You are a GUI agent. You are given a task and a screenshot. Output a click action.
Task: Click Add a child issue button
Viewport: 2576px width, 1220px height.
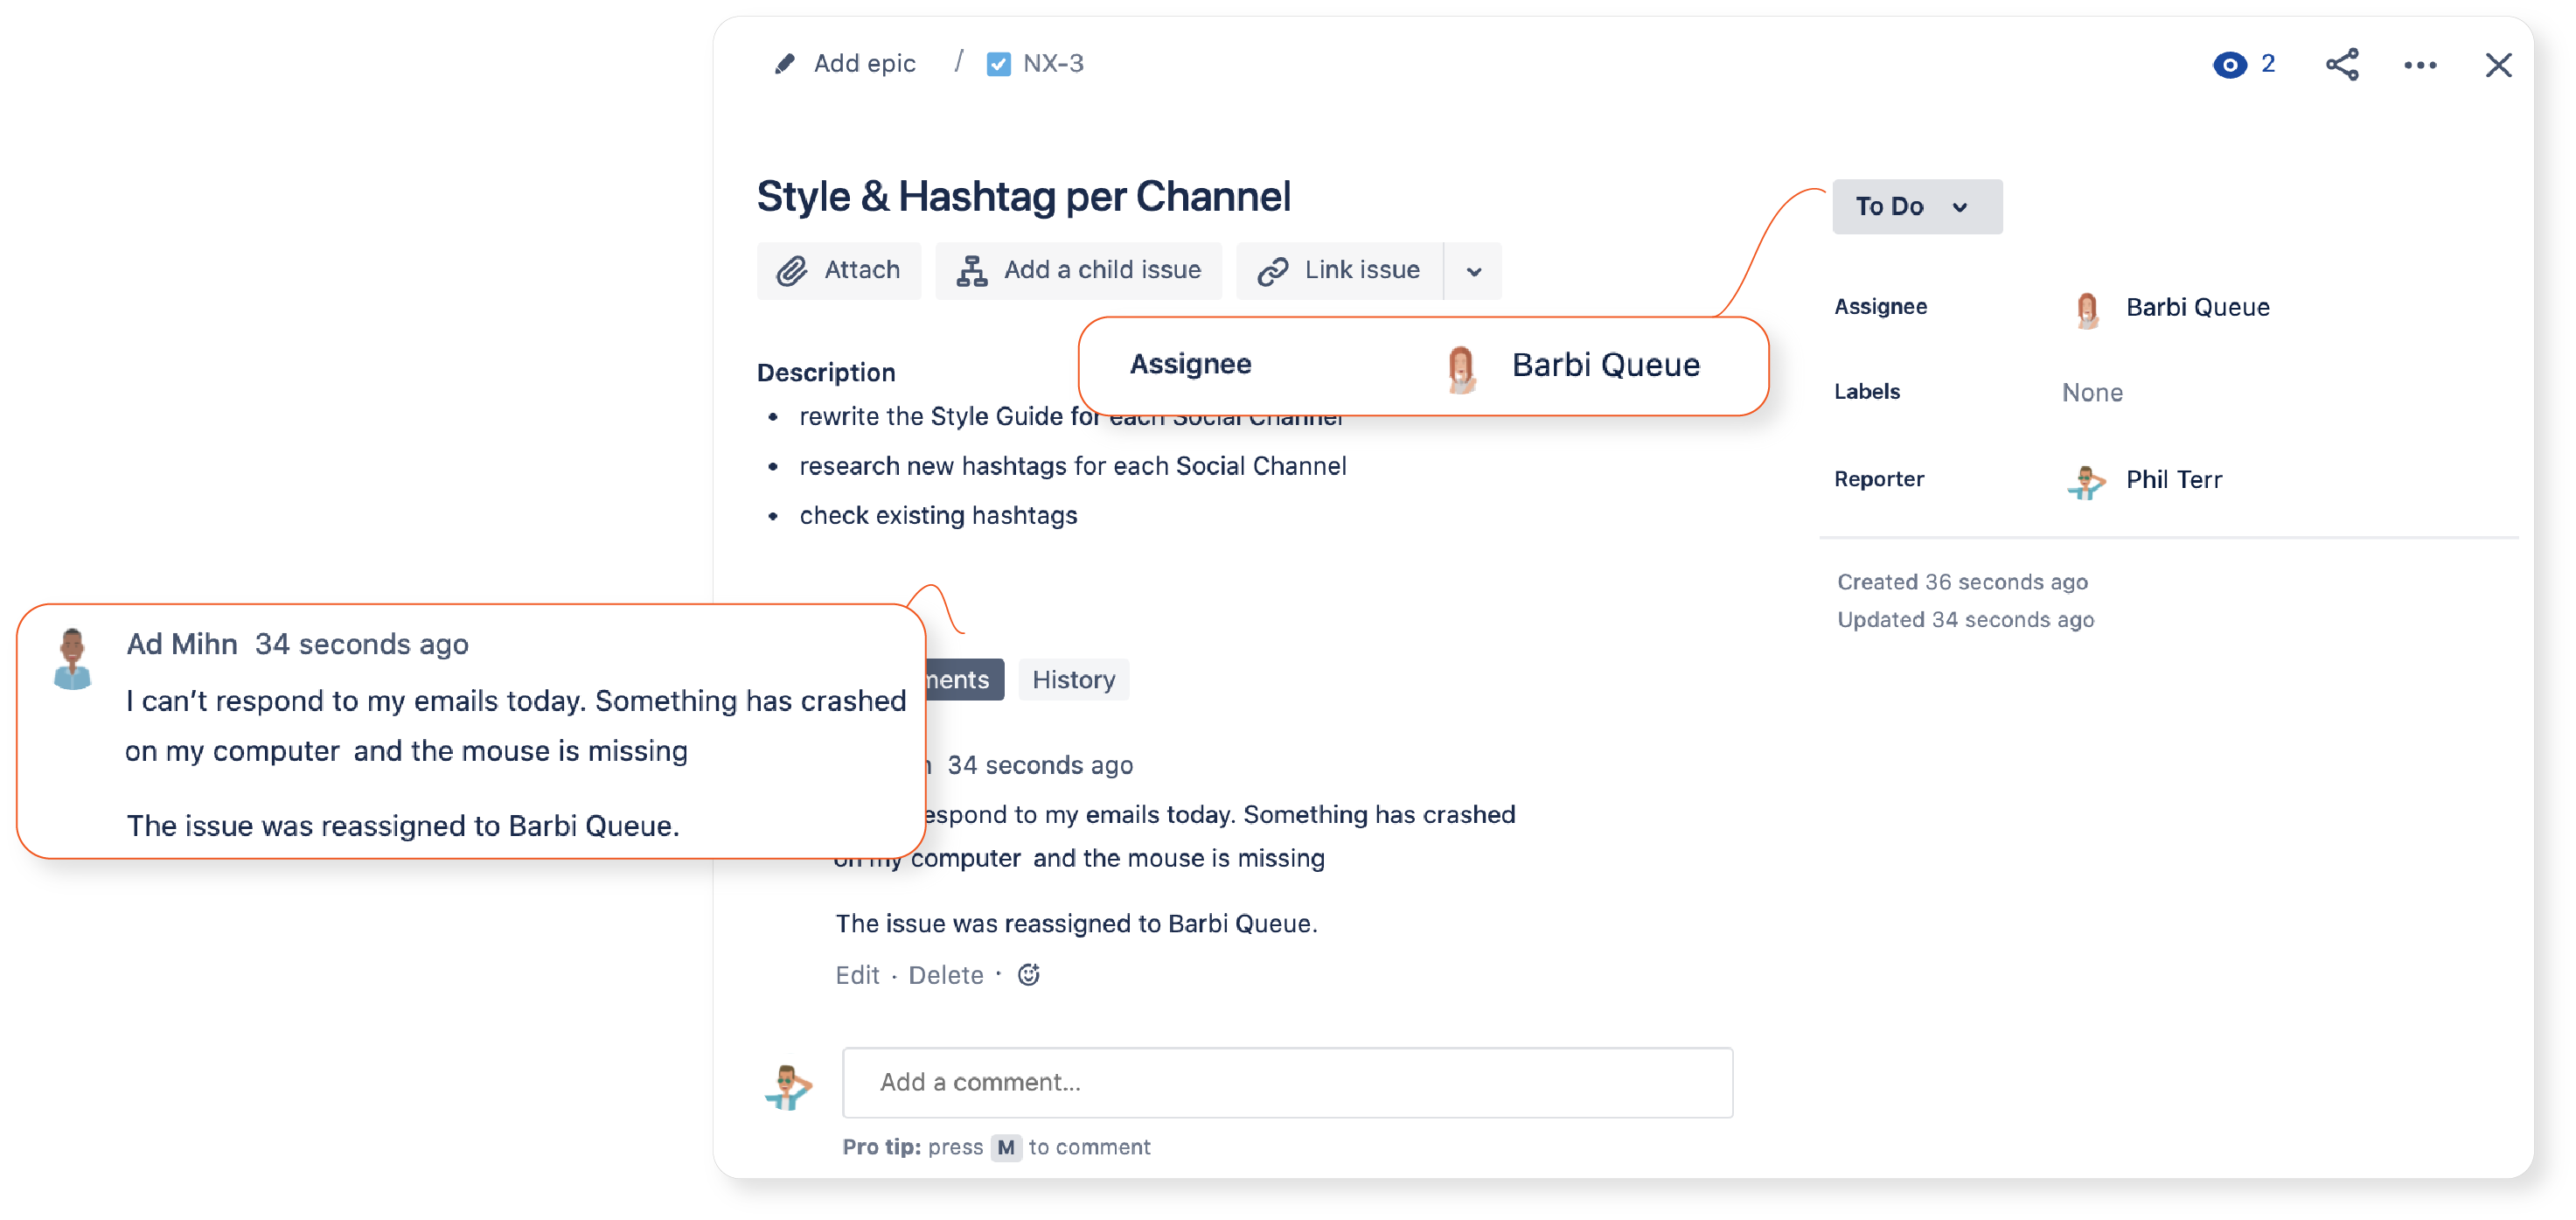(x=1078, y=270)
